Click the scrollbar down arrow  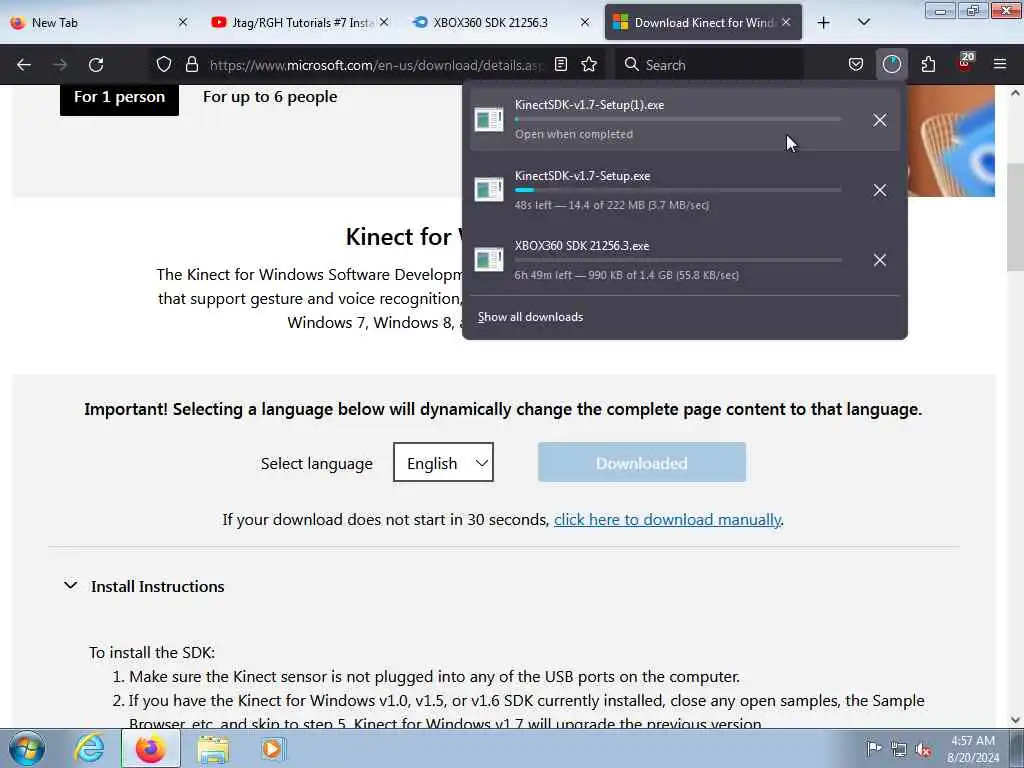tap(1015, 720)
